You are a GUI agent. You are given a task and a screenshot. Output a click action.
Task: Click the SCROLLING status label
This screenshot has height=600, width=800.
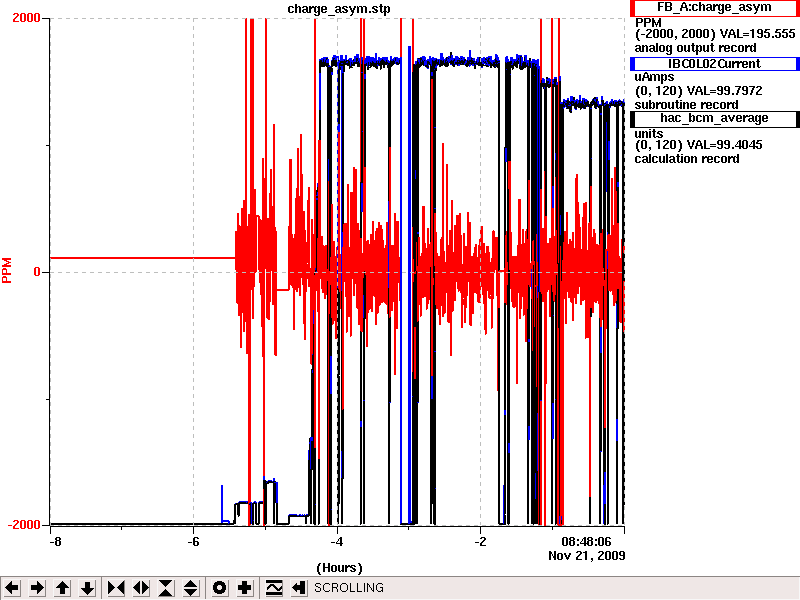click(x=348, y=588)
